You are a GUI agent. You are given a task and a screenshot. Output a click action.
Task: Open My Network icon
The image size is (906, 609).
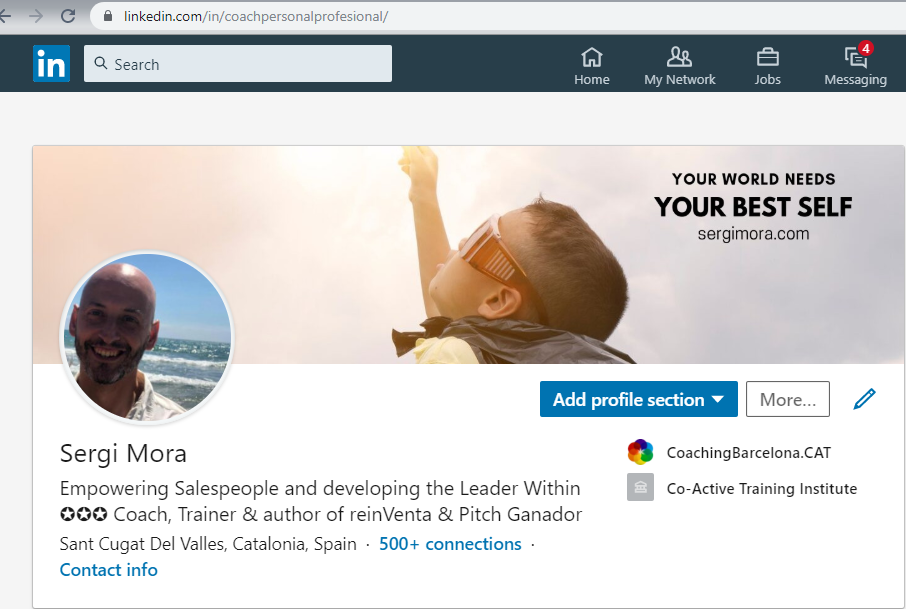point(679,57)
